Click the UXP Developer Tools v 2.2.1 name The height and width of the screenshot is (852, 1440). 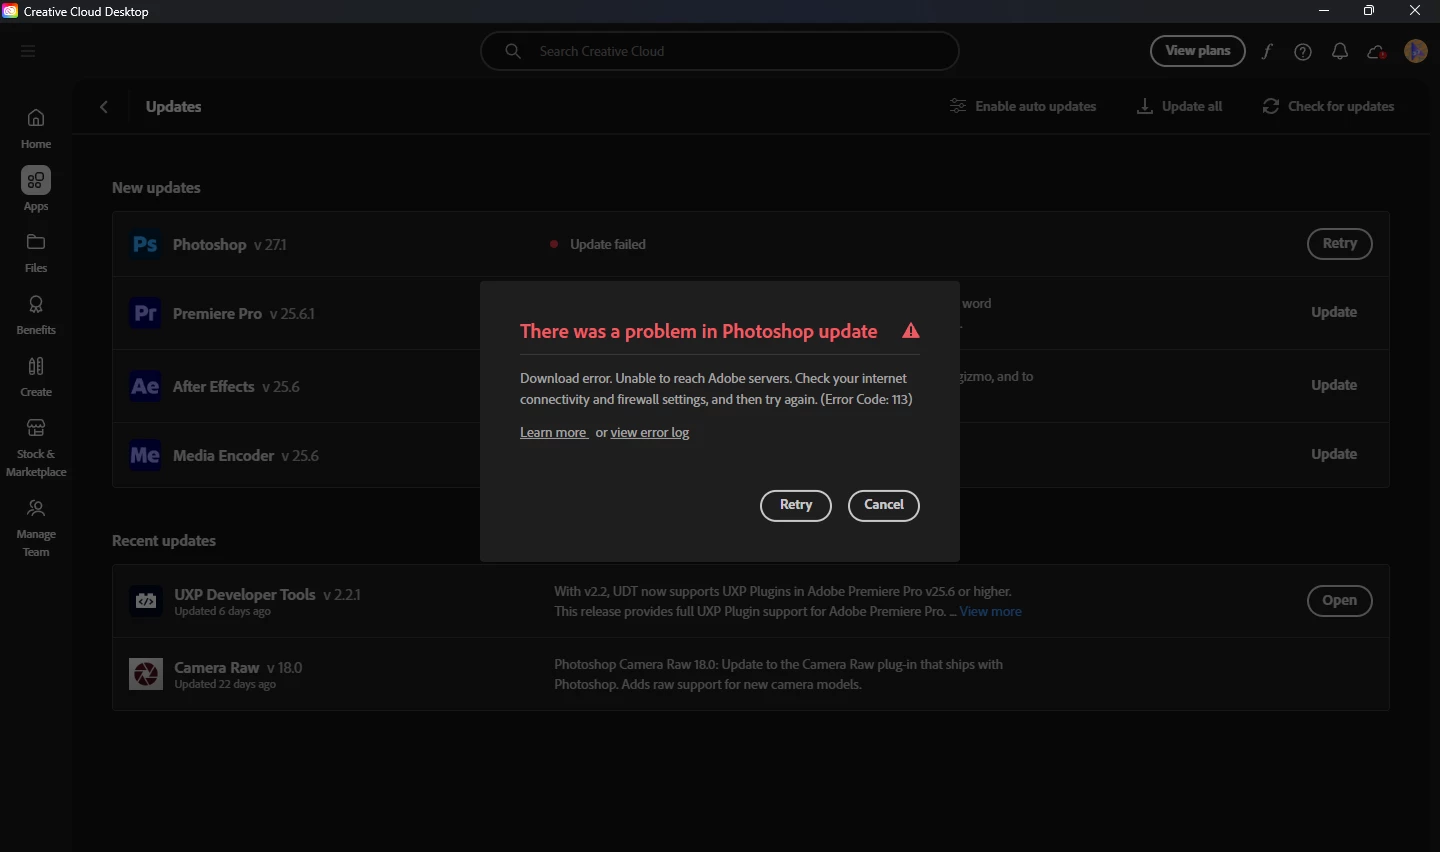[267, 594]
